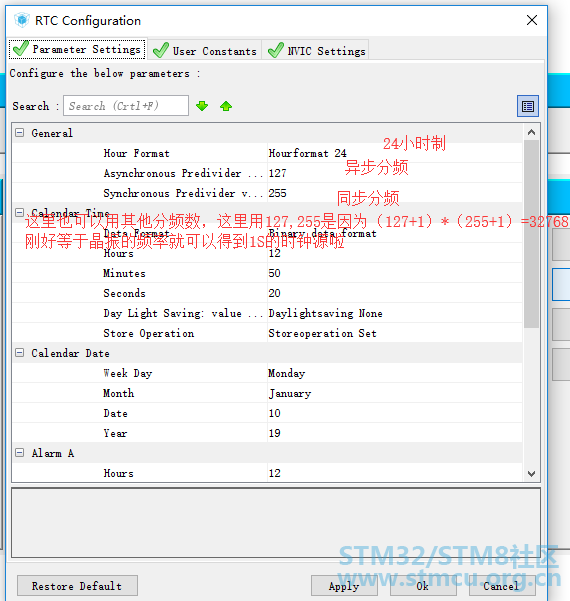Open the Month January value
This screenshot has width=570, height=601.
click(290, 393)
